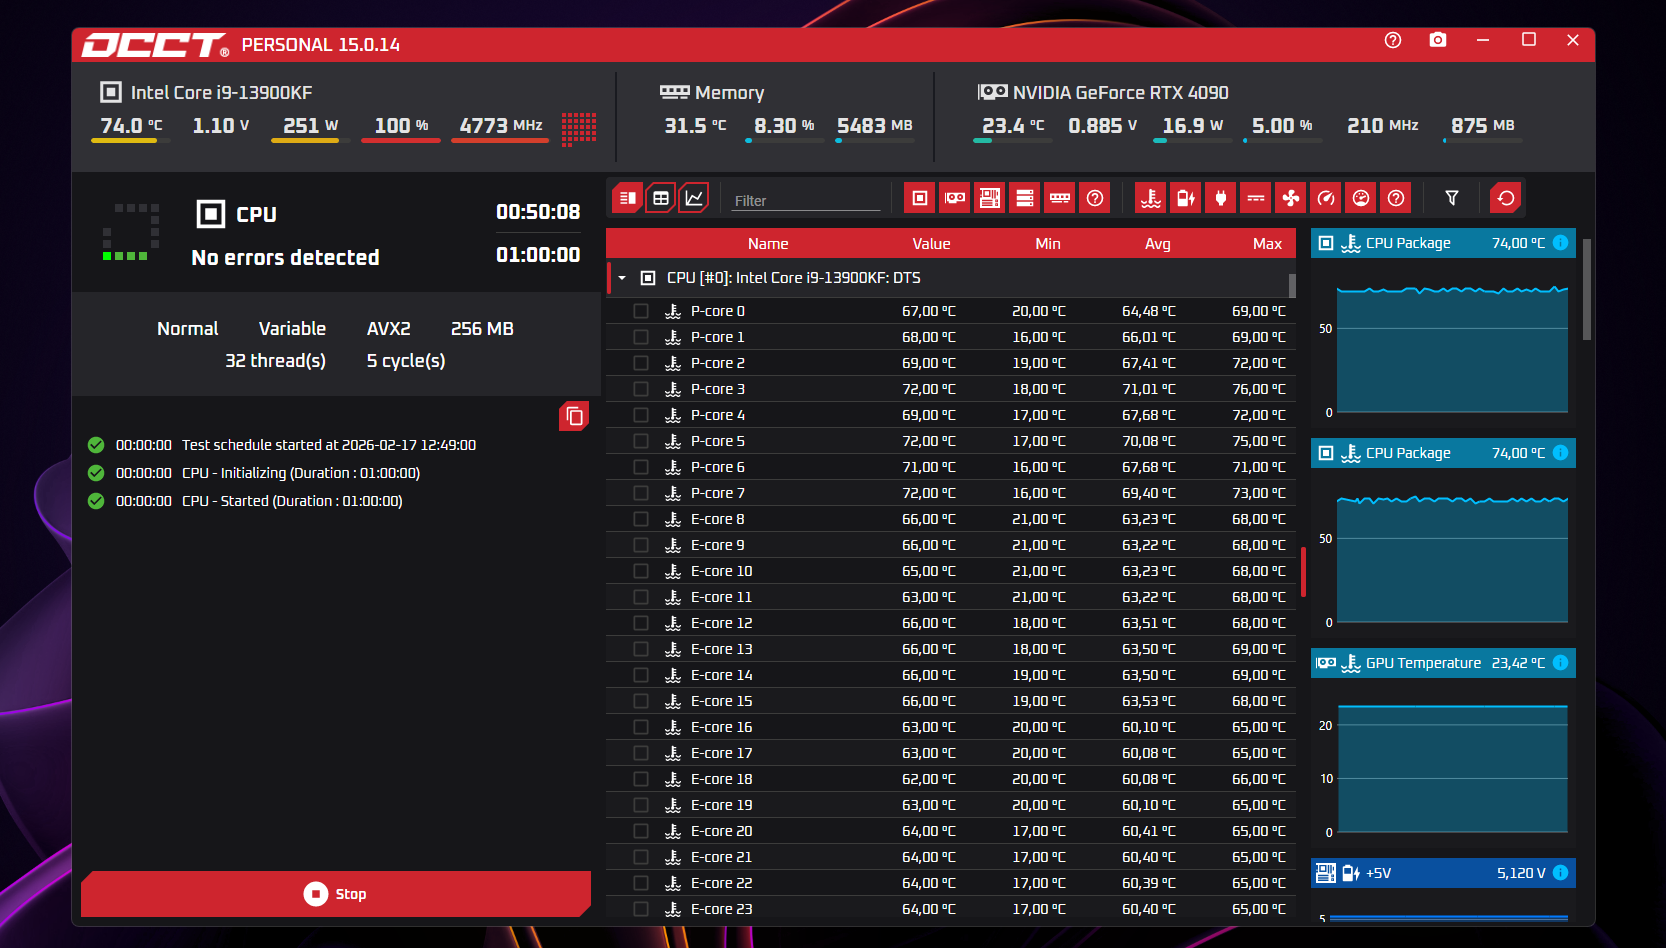Tick the E-core 23 checkbox

coord(641,909)
